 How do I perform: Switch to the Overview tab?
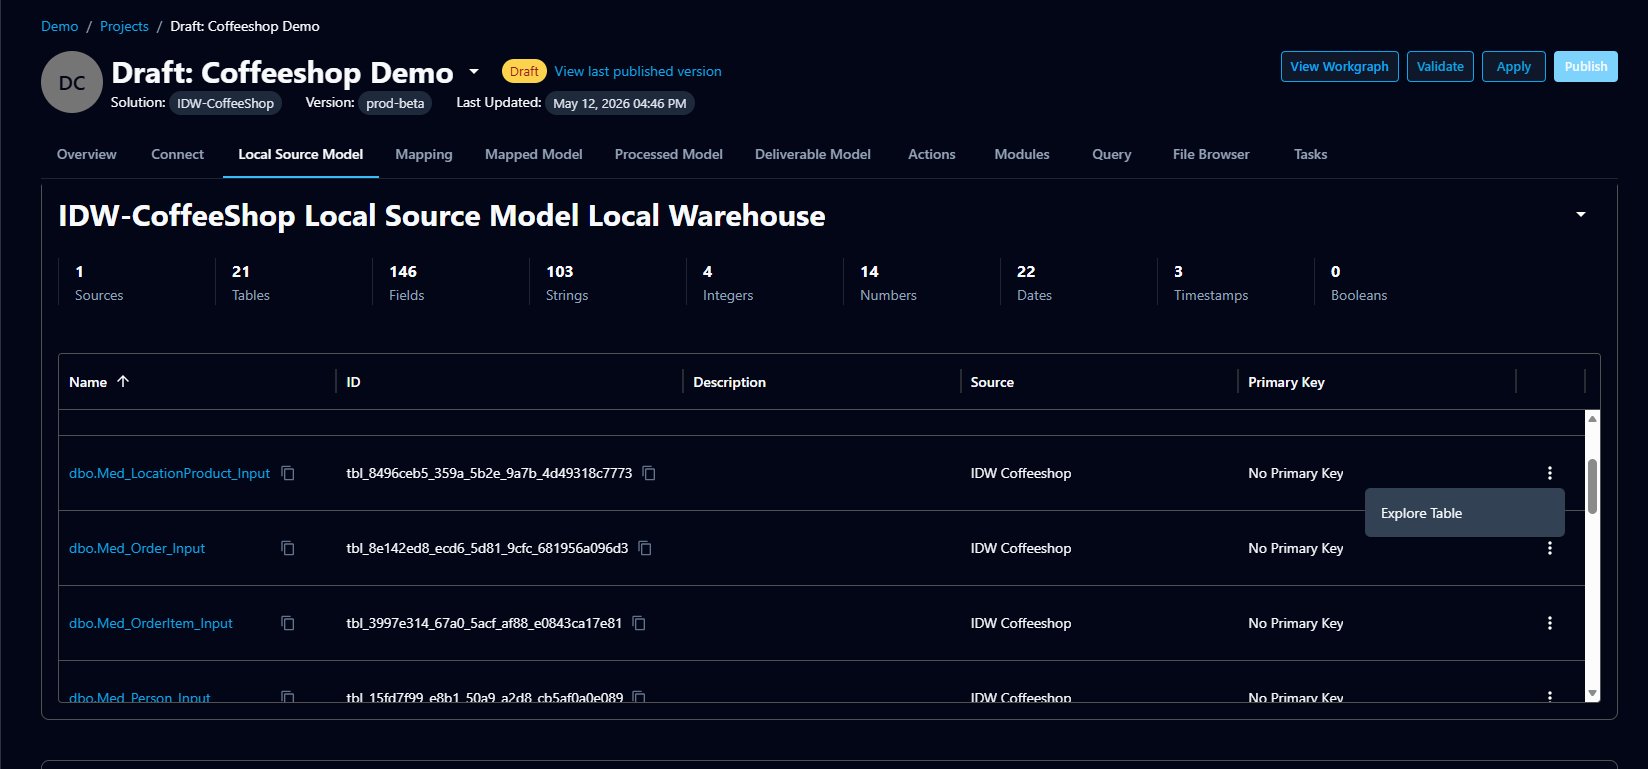point(87,154)
